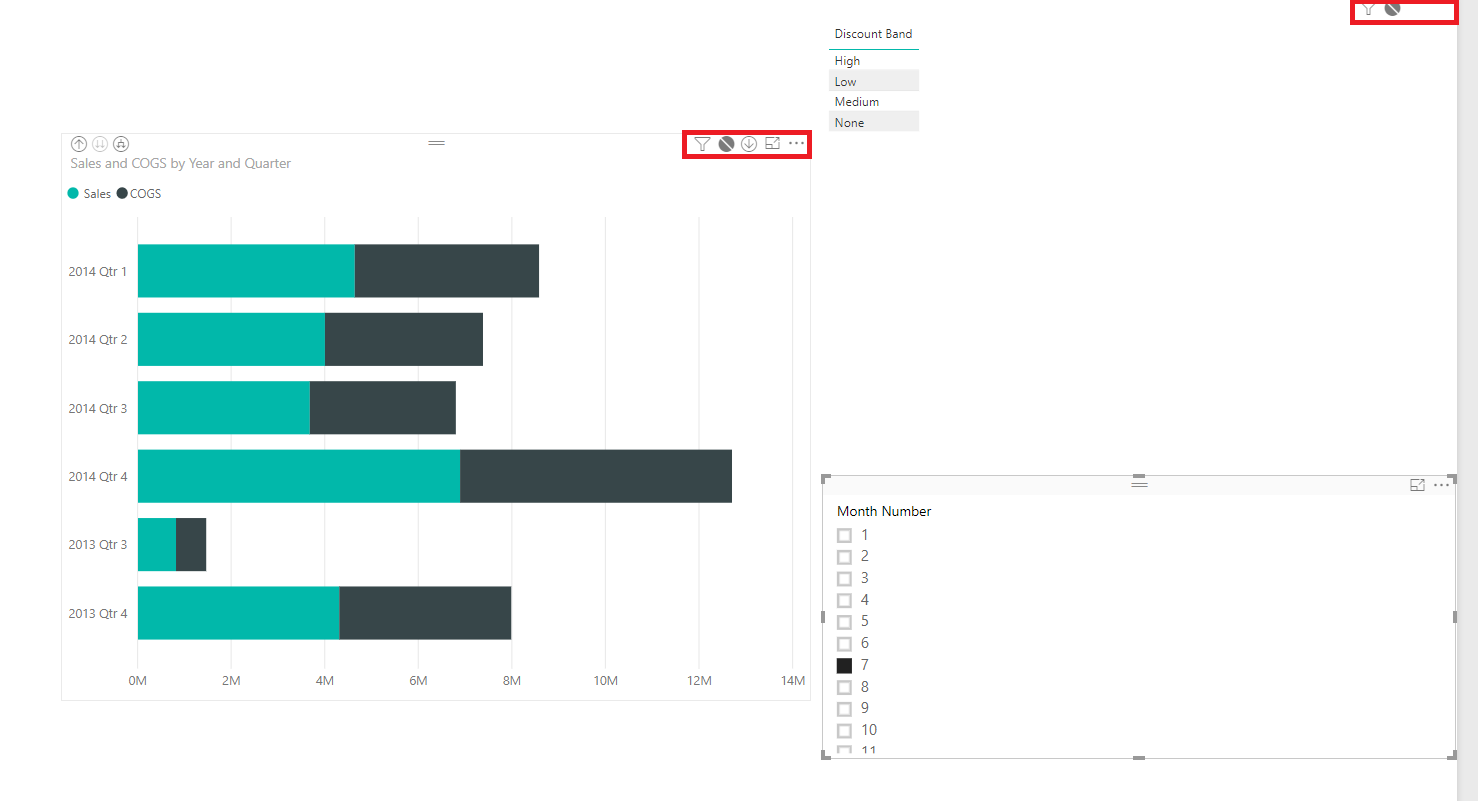Select the Low row in Discount Band
This screenshot has height=801, width=1478.
point(874,82)
